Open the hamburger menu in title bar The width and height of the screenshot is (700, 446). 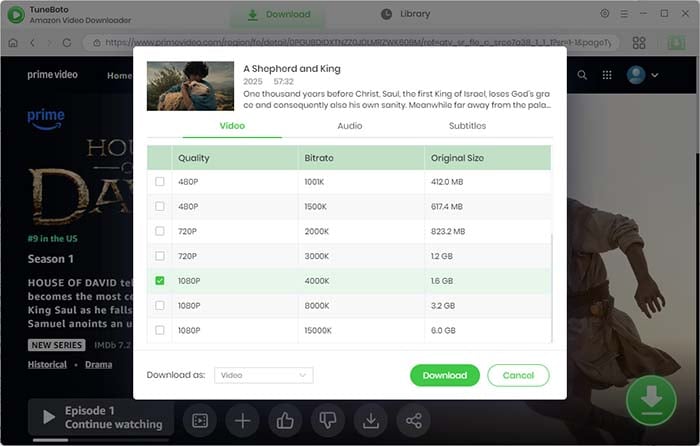pos(624,14)
